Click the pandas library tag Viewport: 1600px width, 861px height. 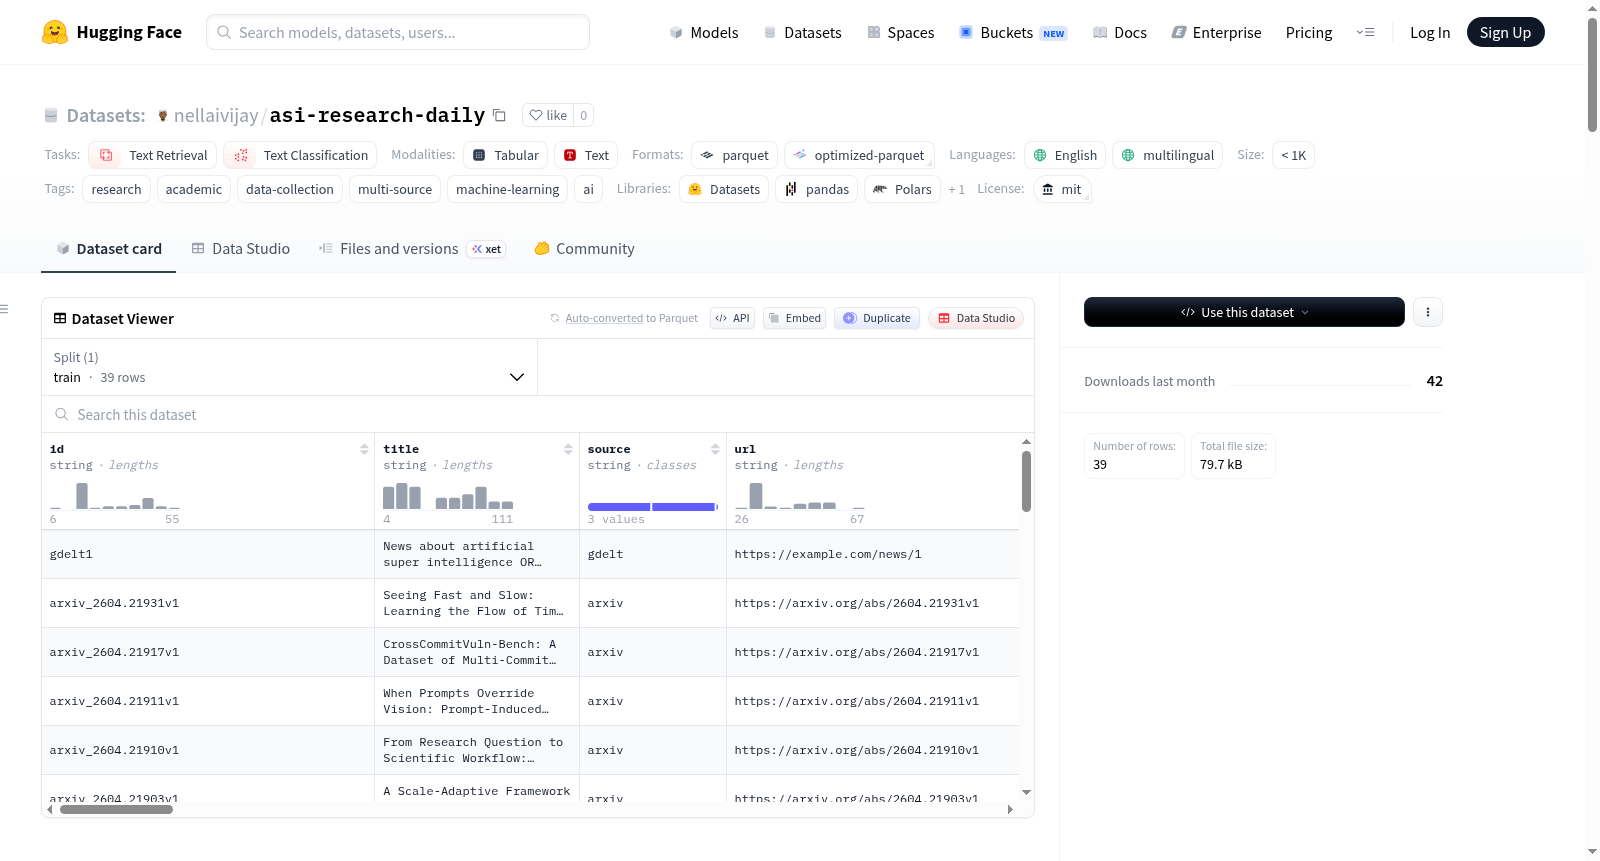click(816, 189)
